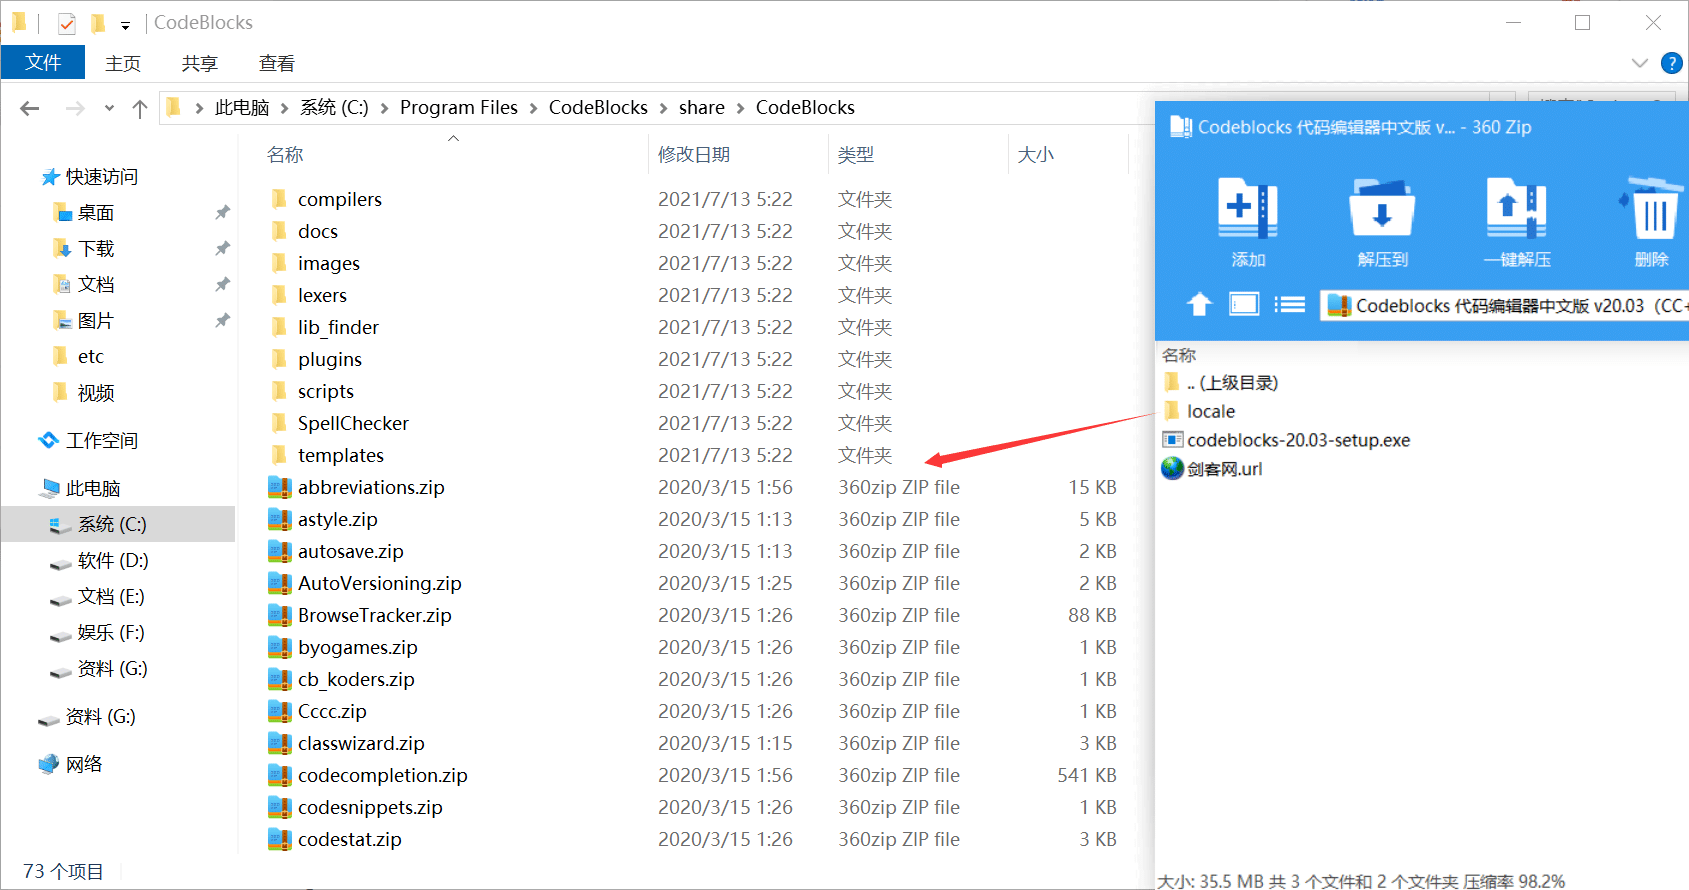The height and width of the screenshot is (890, 1689).
Task: Unpin 文档 from quick access
Action: (222, 284)
